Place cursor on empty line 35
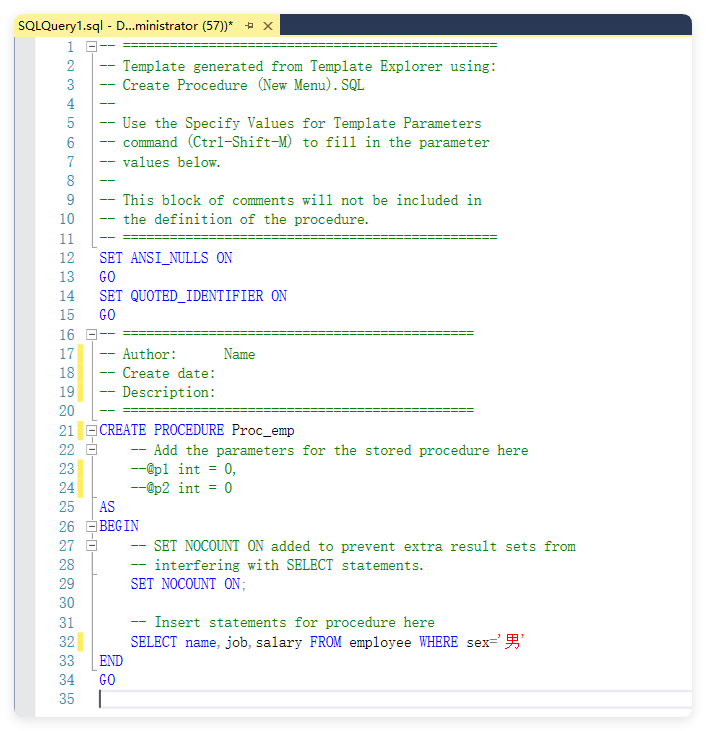This screenshot has width=706, height=731. tap(395, 699)
